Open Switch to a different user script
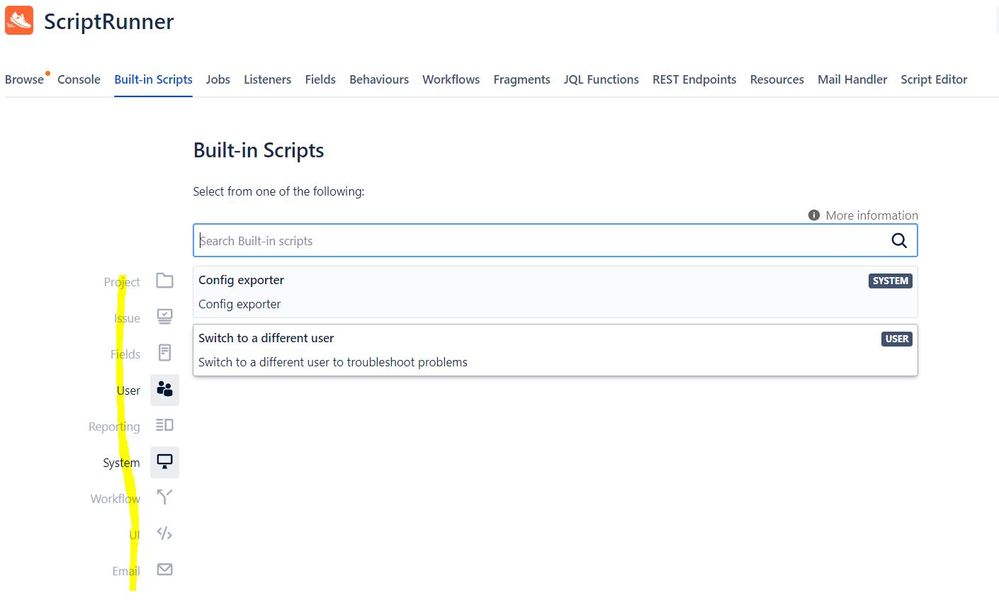The image size is (999, 608). pyautogui.click(x=555, y=350)
